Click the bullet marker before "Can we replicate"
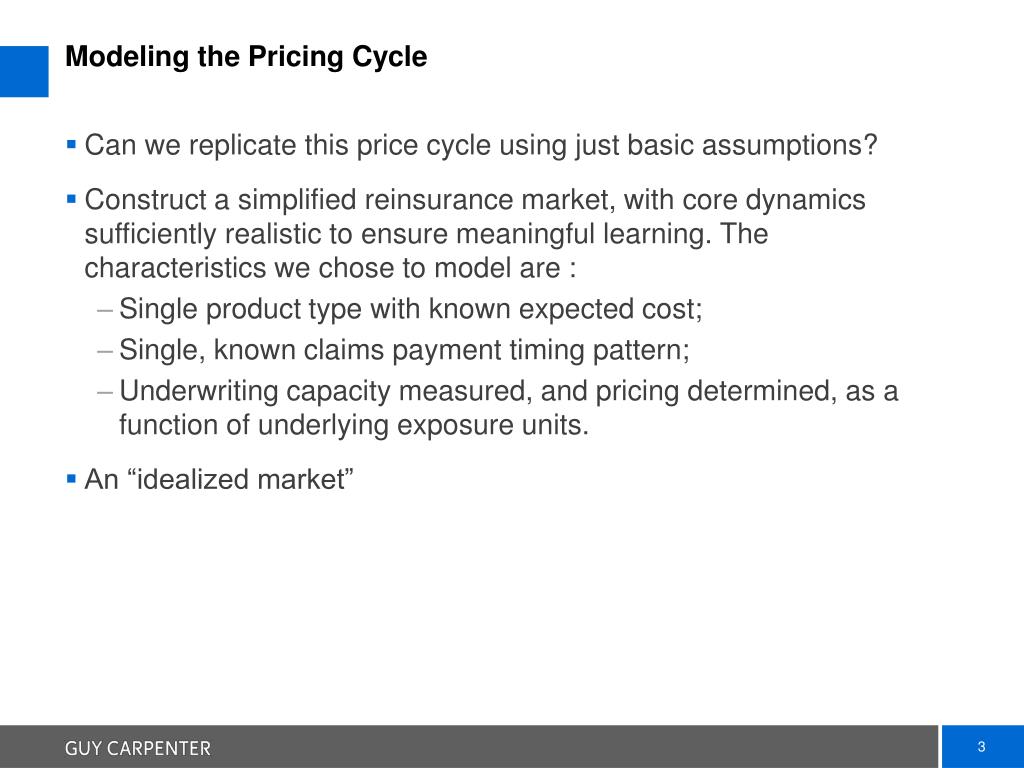1024x768 pixels. click(71, 145)
